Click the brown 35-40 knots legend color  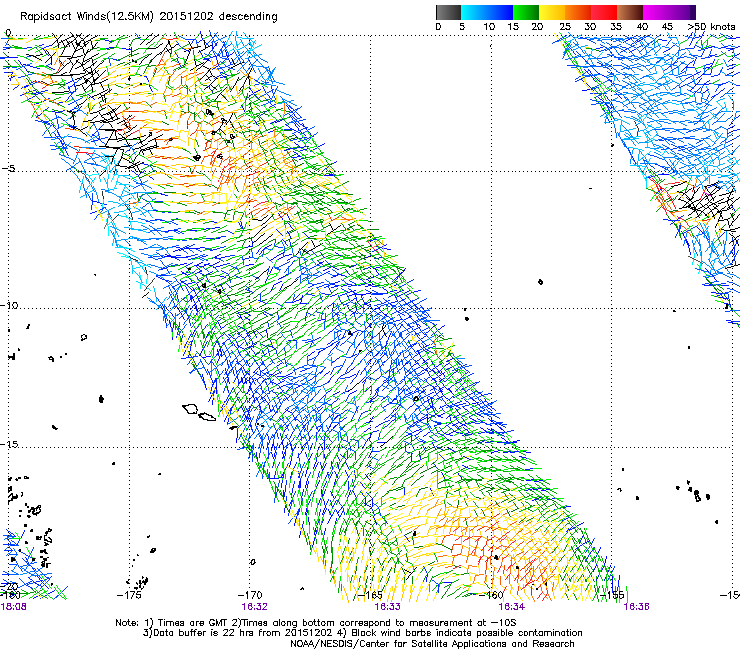630,12
